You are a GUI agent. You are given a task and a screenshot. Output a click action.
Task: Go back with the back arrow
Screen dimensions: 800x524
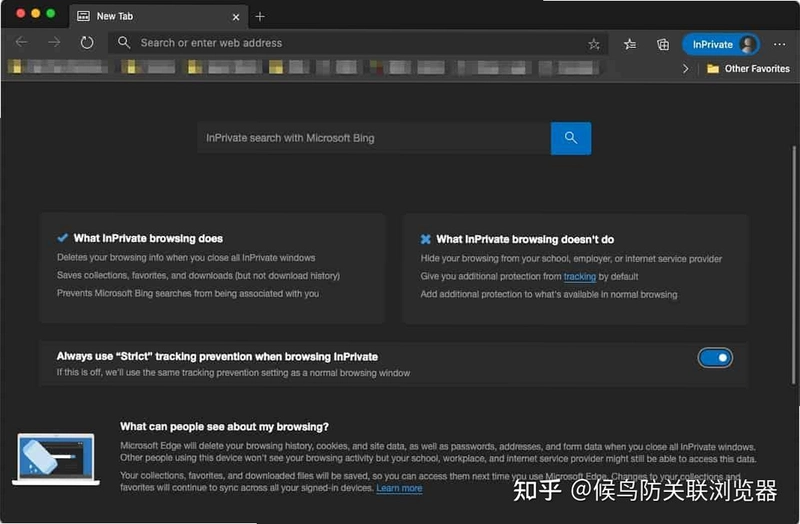21,42
